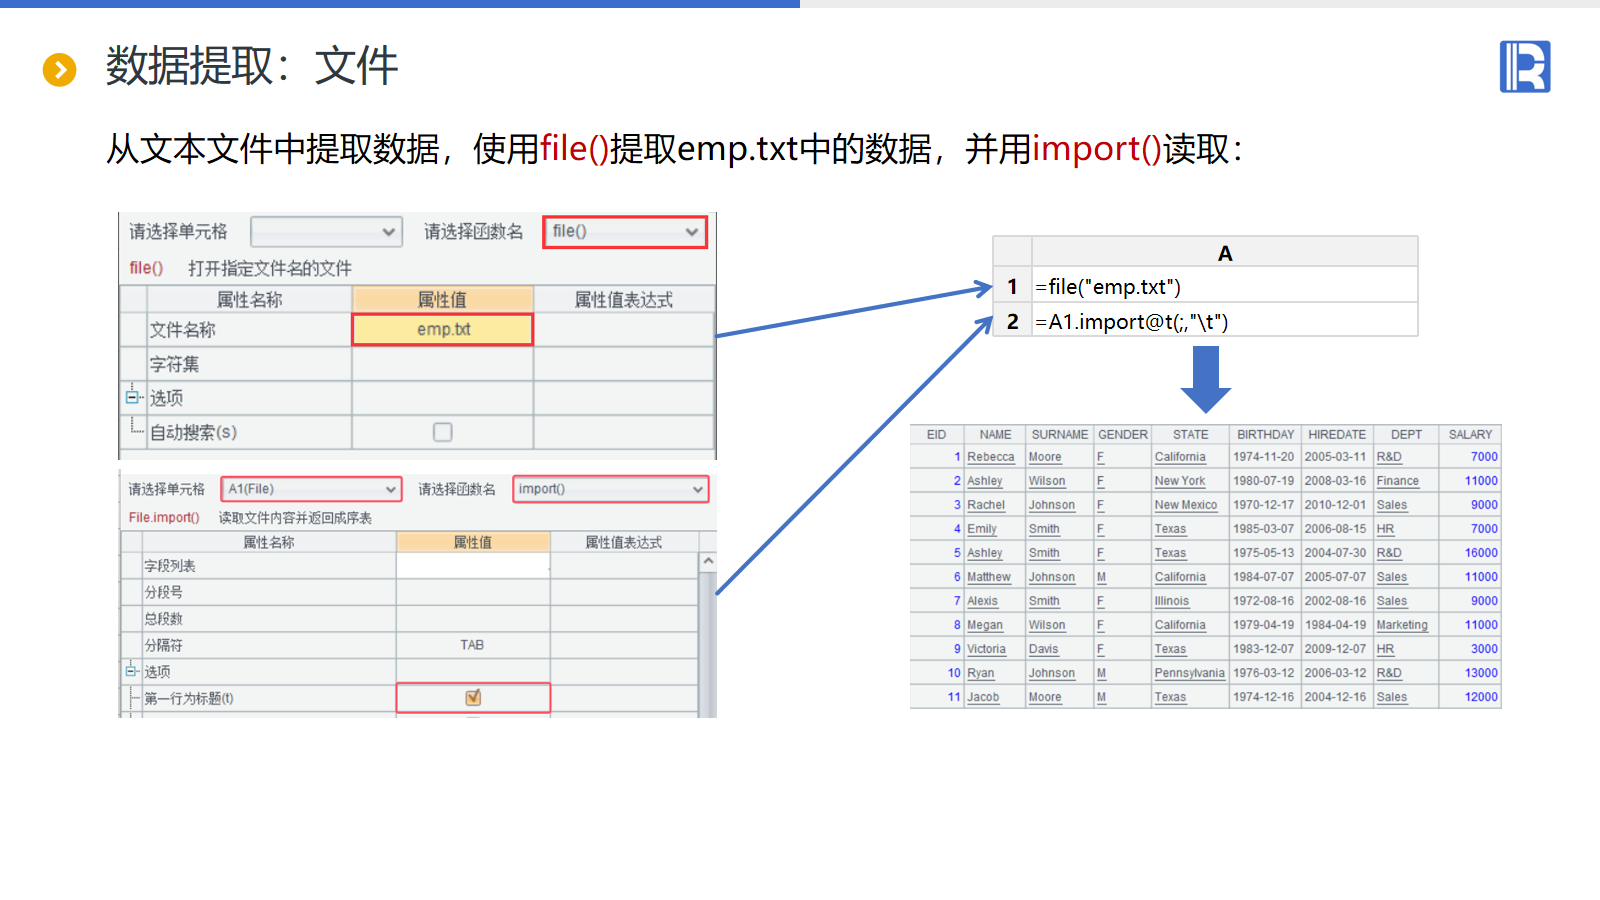
Task: Select the birthday cell 1974-11-20
Action: [1266, 457]
